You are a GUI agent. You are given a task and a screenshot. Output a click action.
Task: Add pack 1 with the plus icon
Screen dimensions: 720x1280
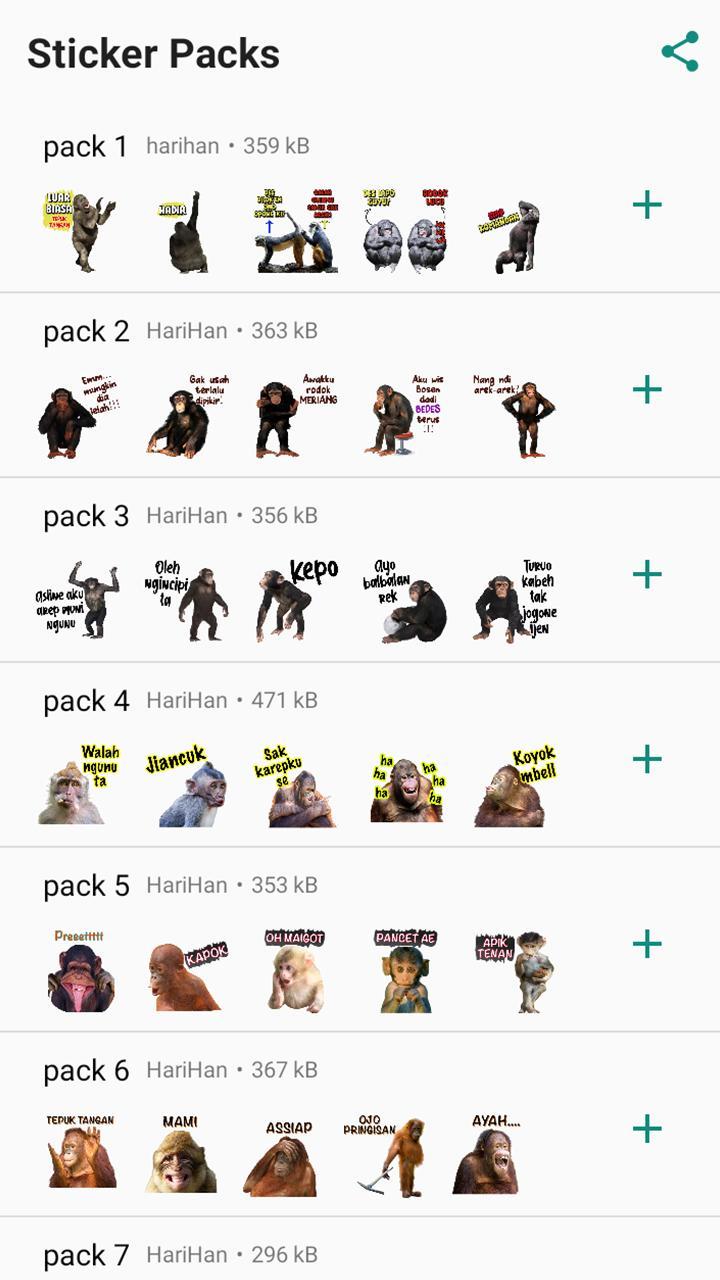click(647, 205)
